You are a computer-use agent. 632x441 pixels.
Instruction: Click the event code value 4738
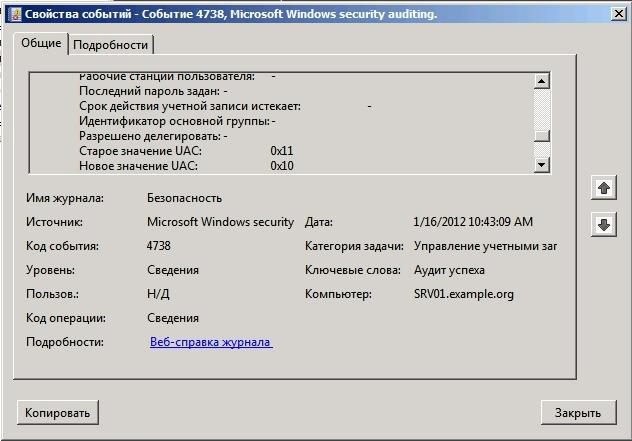click(x=158, y=246)
